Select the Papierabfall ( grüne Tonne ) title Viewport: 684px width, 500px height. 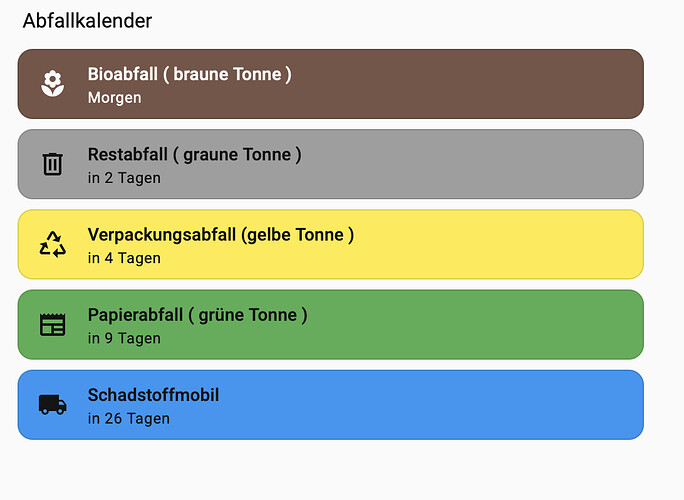197,315
